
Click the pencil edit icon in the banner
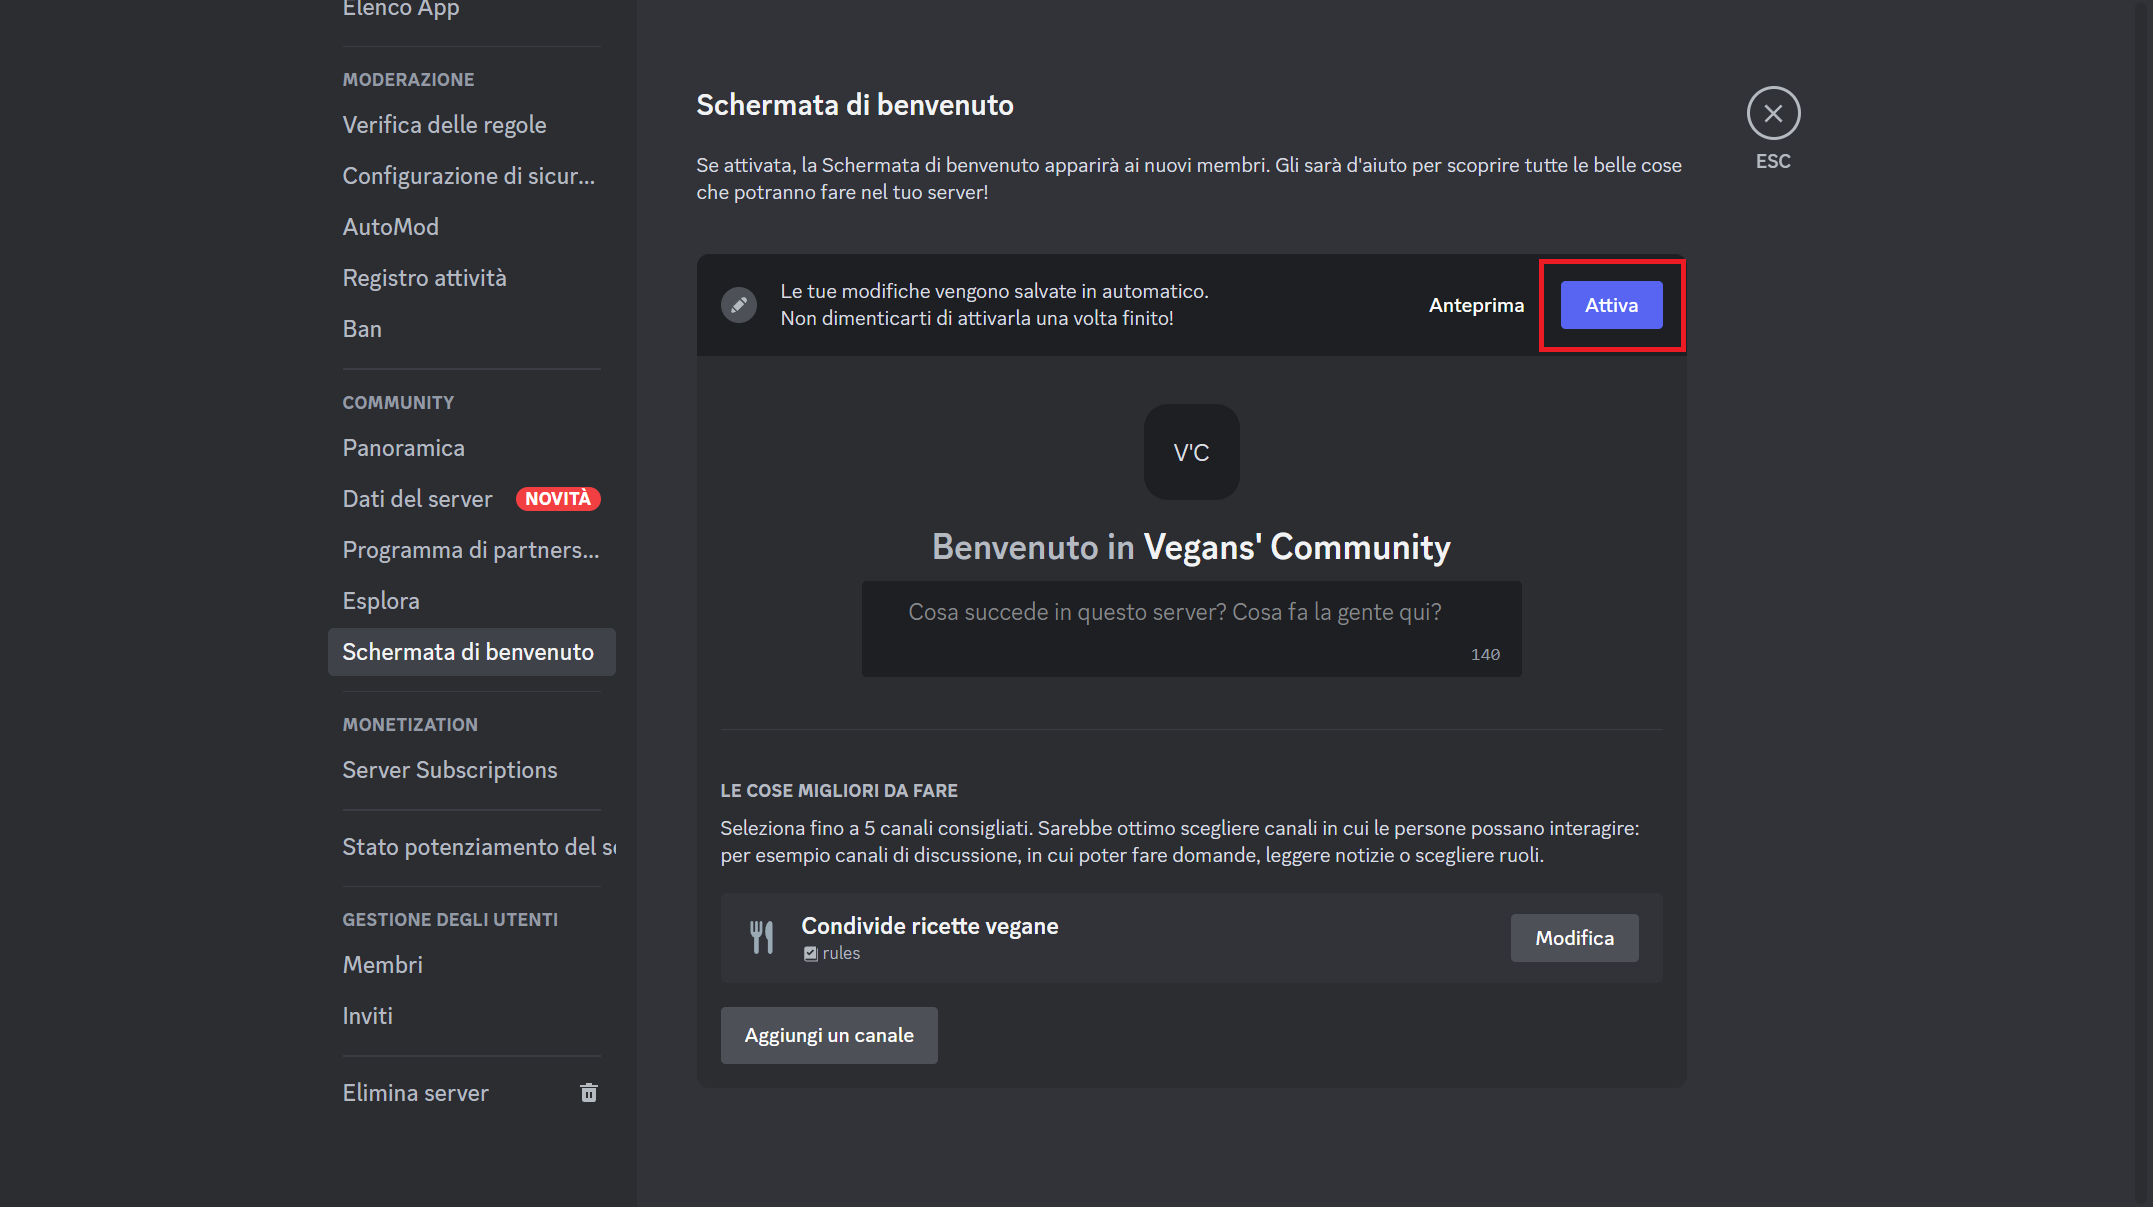click(738, 305)
